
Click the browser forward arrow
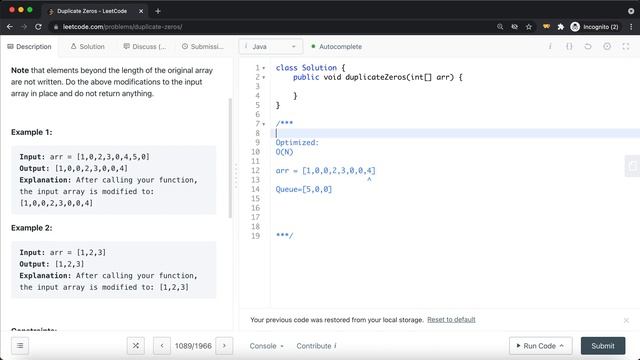(24, 27)
